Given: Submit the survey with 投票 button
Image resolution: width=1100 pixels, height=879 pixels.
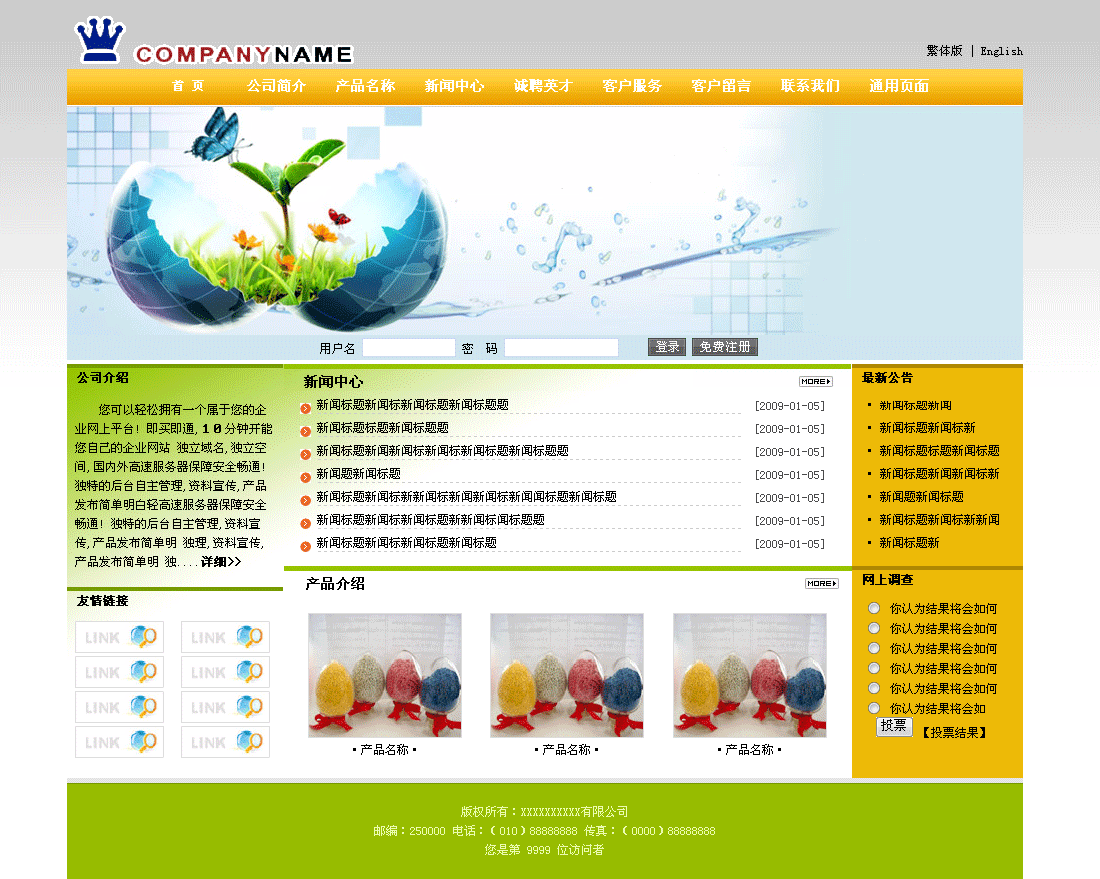Looking at the screenshot, I should click(894, 727).
